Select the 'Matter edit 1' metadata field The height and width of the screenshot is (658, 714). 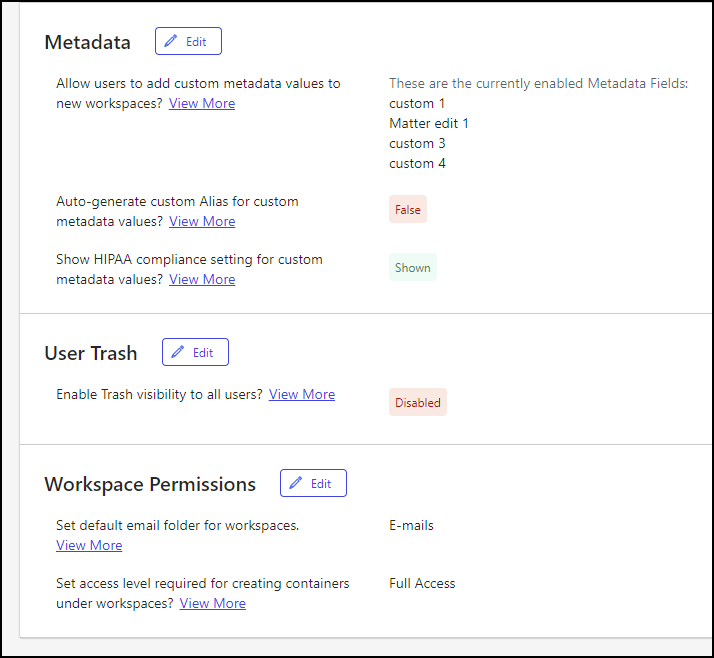tap(429, 123)
